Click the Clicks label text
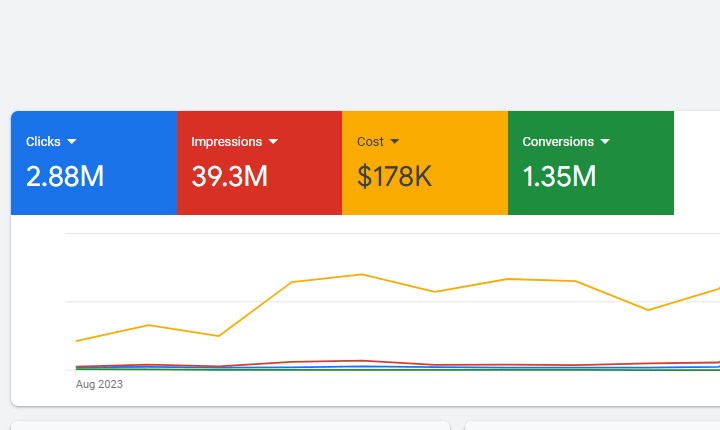The image size is (720, 430). tap(43, 142)
